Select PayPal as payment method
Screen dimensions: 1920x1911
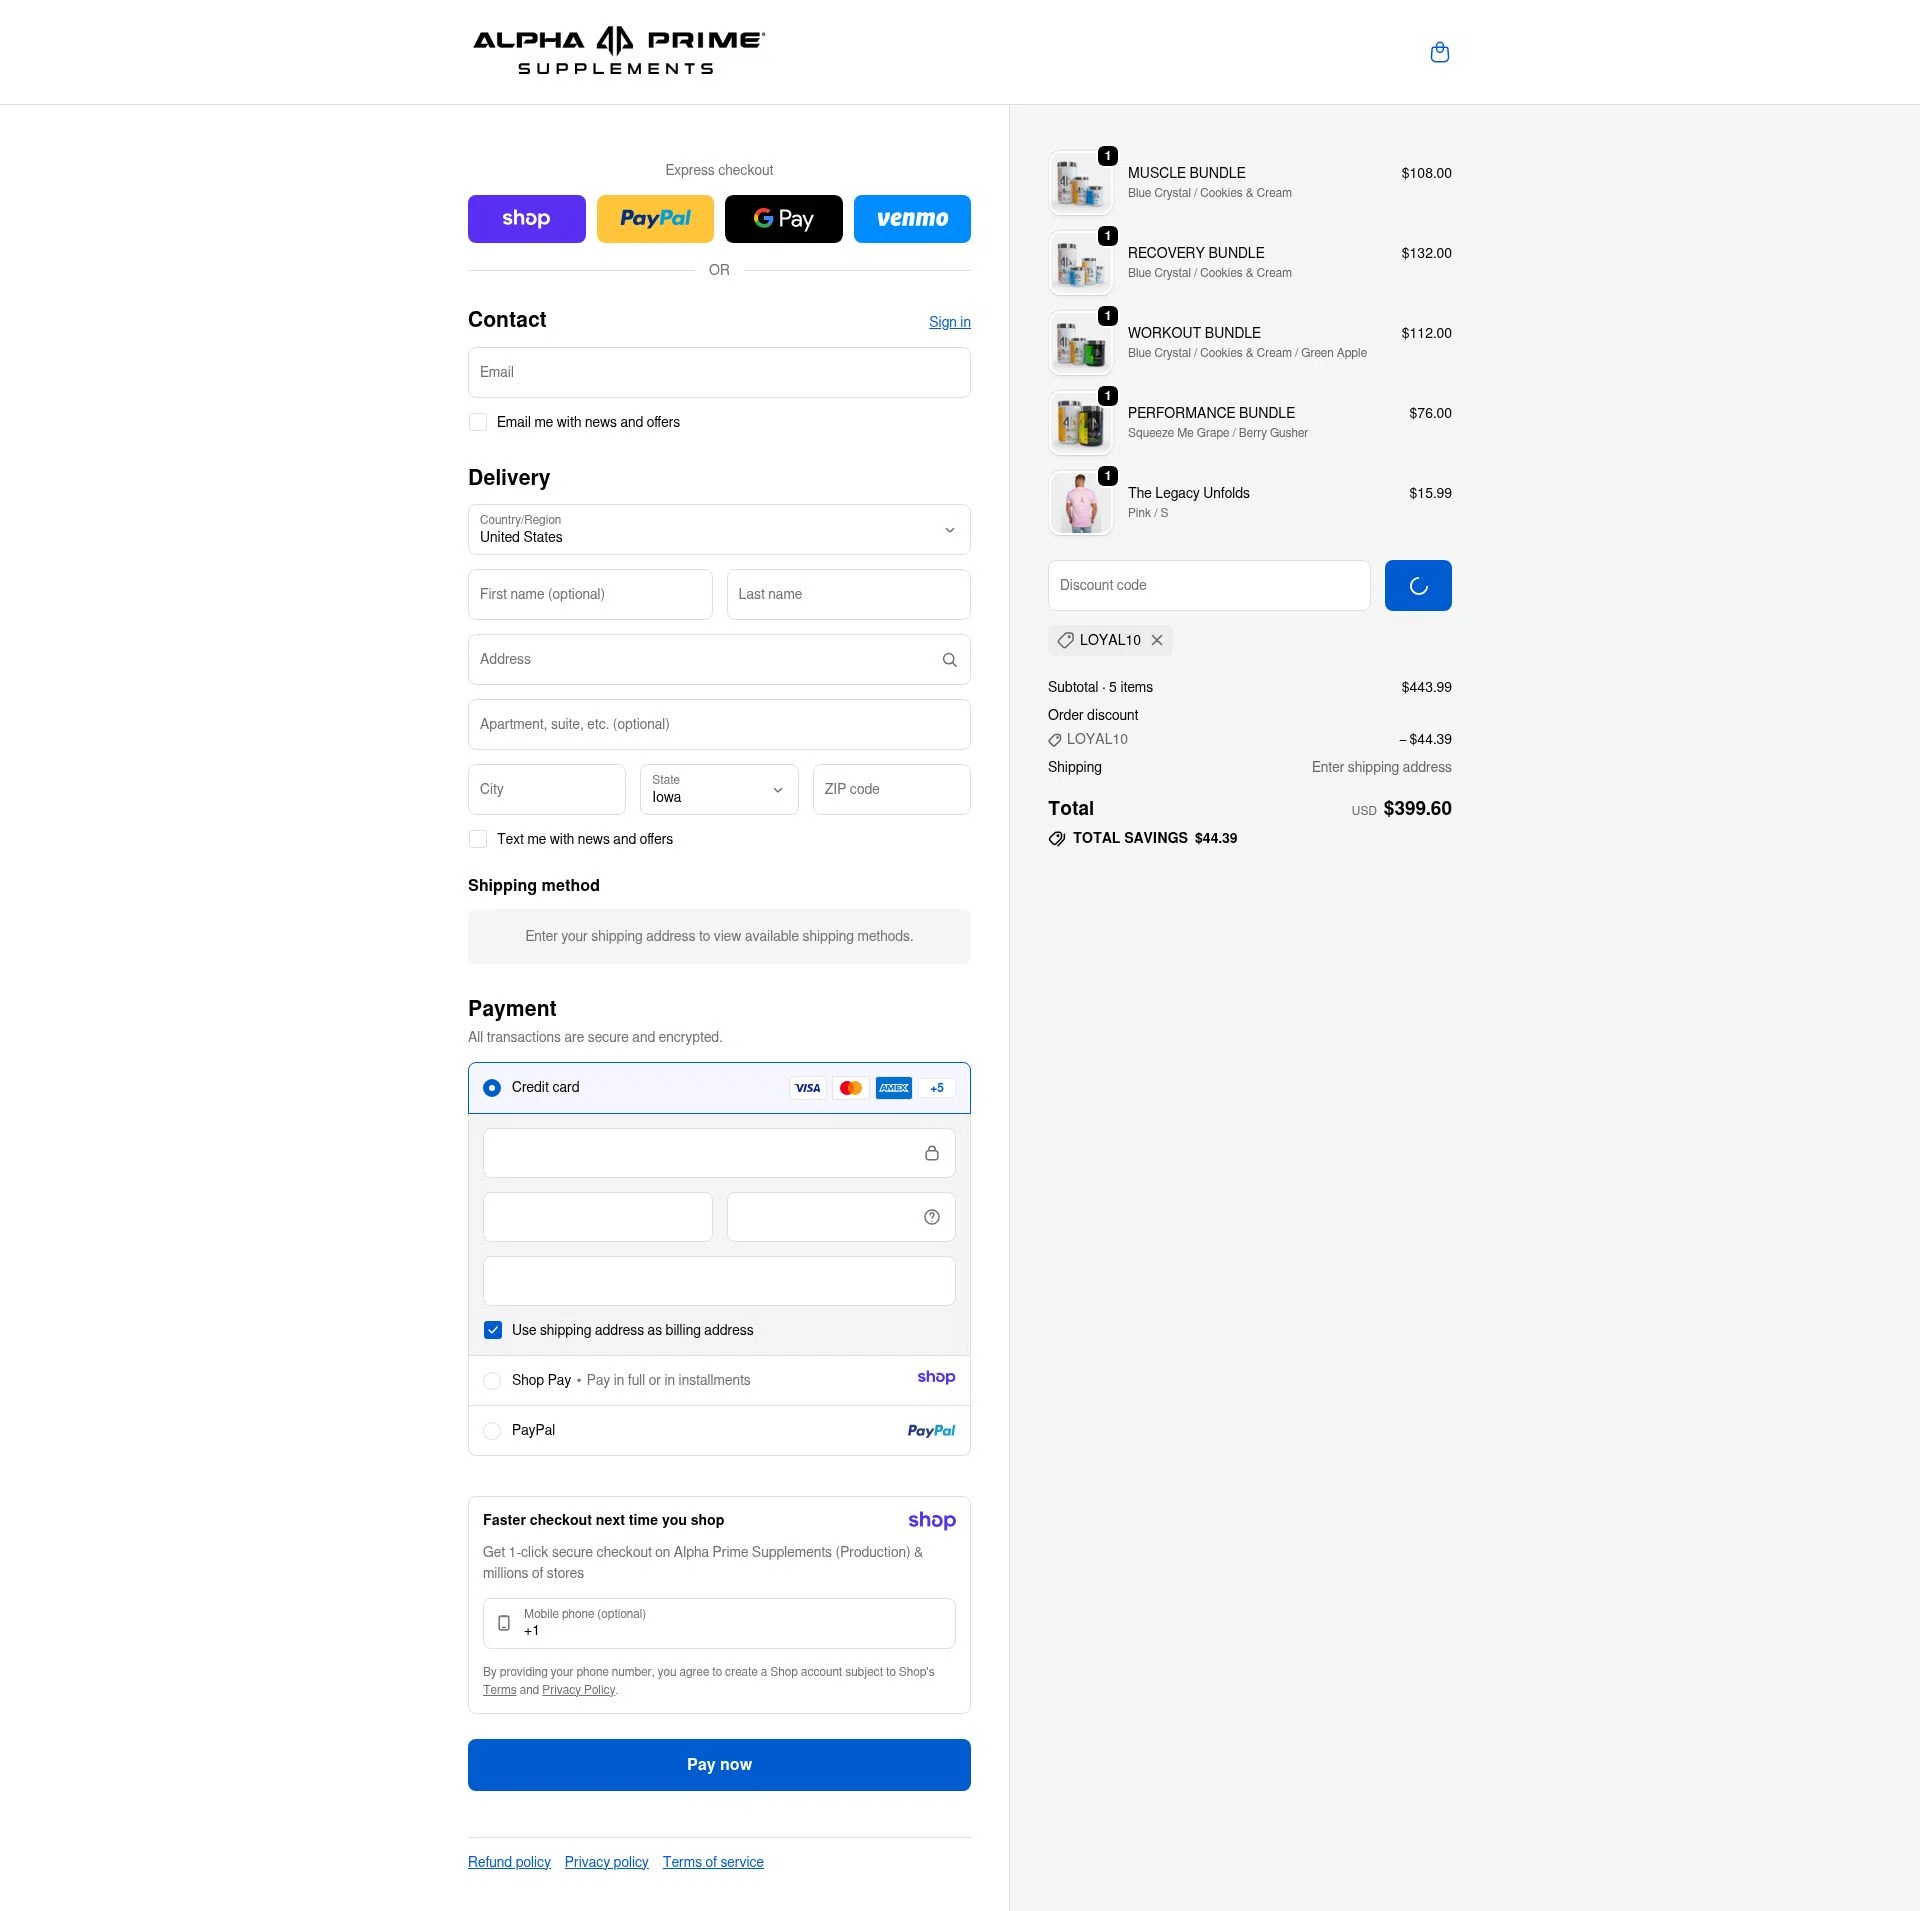click(492, 1430)
